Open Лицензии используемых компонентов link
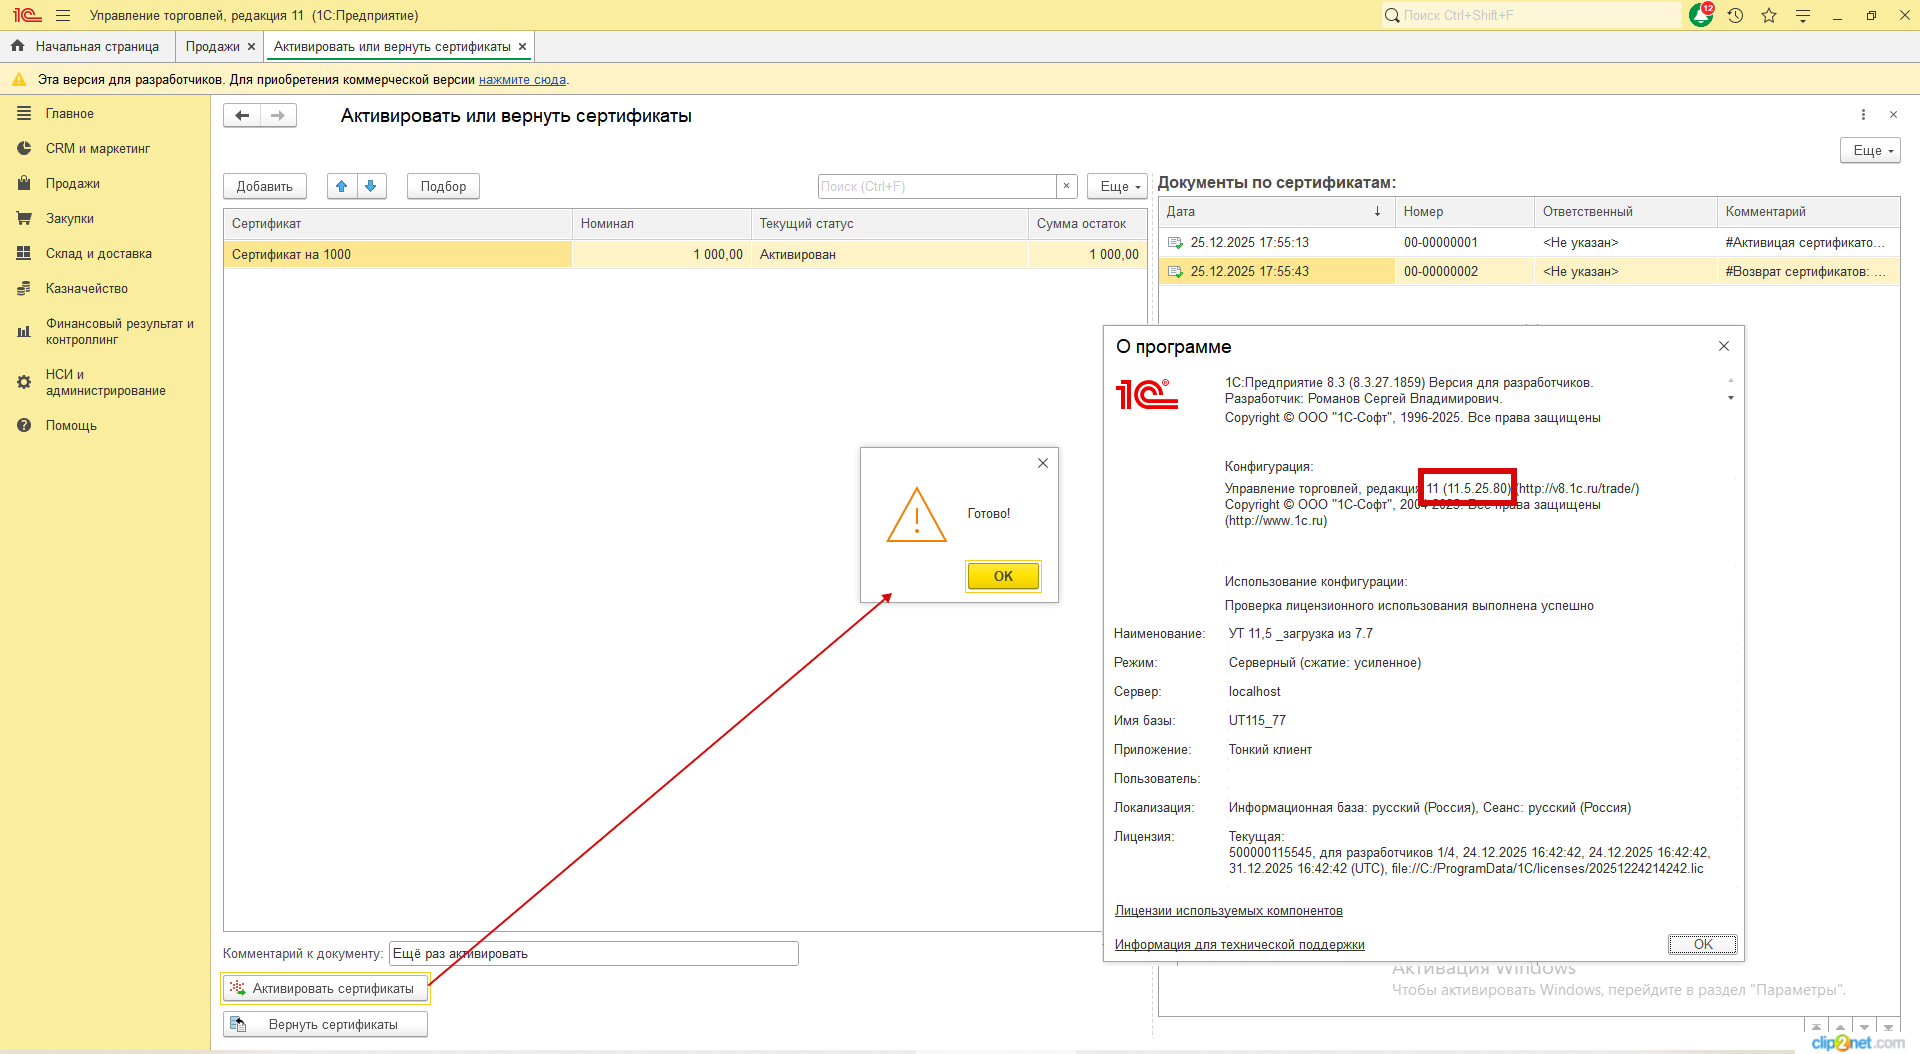This screenshot has height=1054, width=1920. pyautogui.click(x=1229, y=911)
